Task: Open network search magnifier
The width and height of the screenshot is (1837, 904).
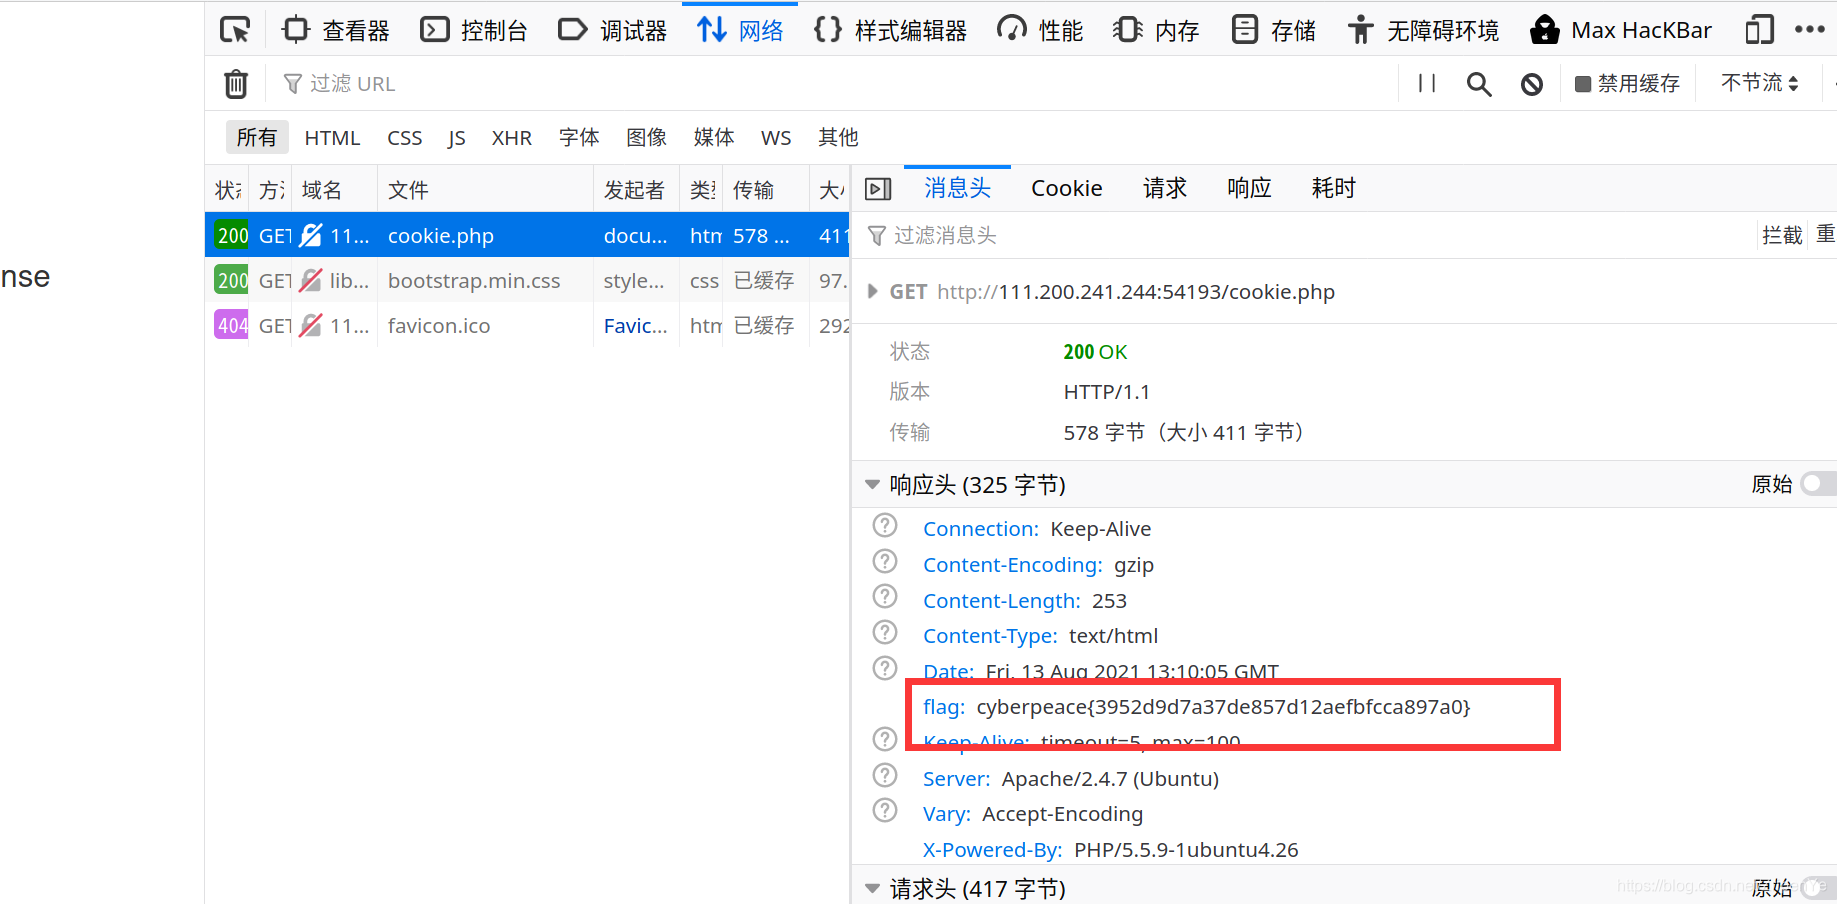Action: click(x=1479, y=84)
